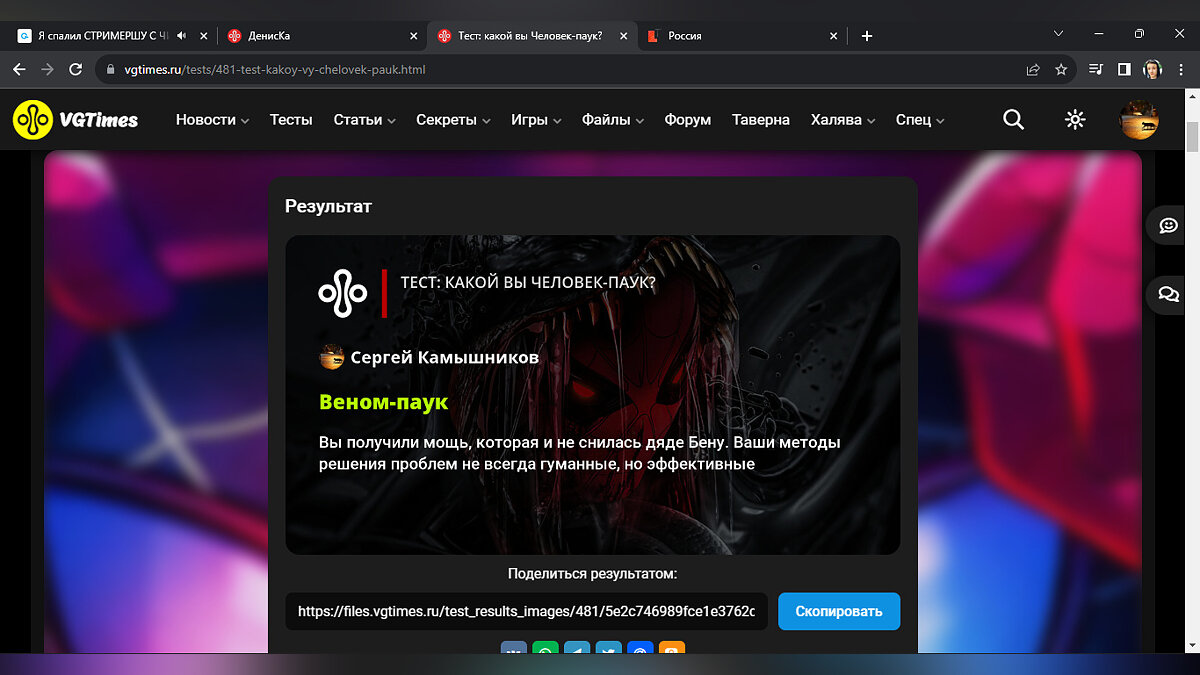Screen dimensions: 1200x675
Task: Expand the Игры dropdown menu
Action: pyautogui.click(x=536, y=120)
